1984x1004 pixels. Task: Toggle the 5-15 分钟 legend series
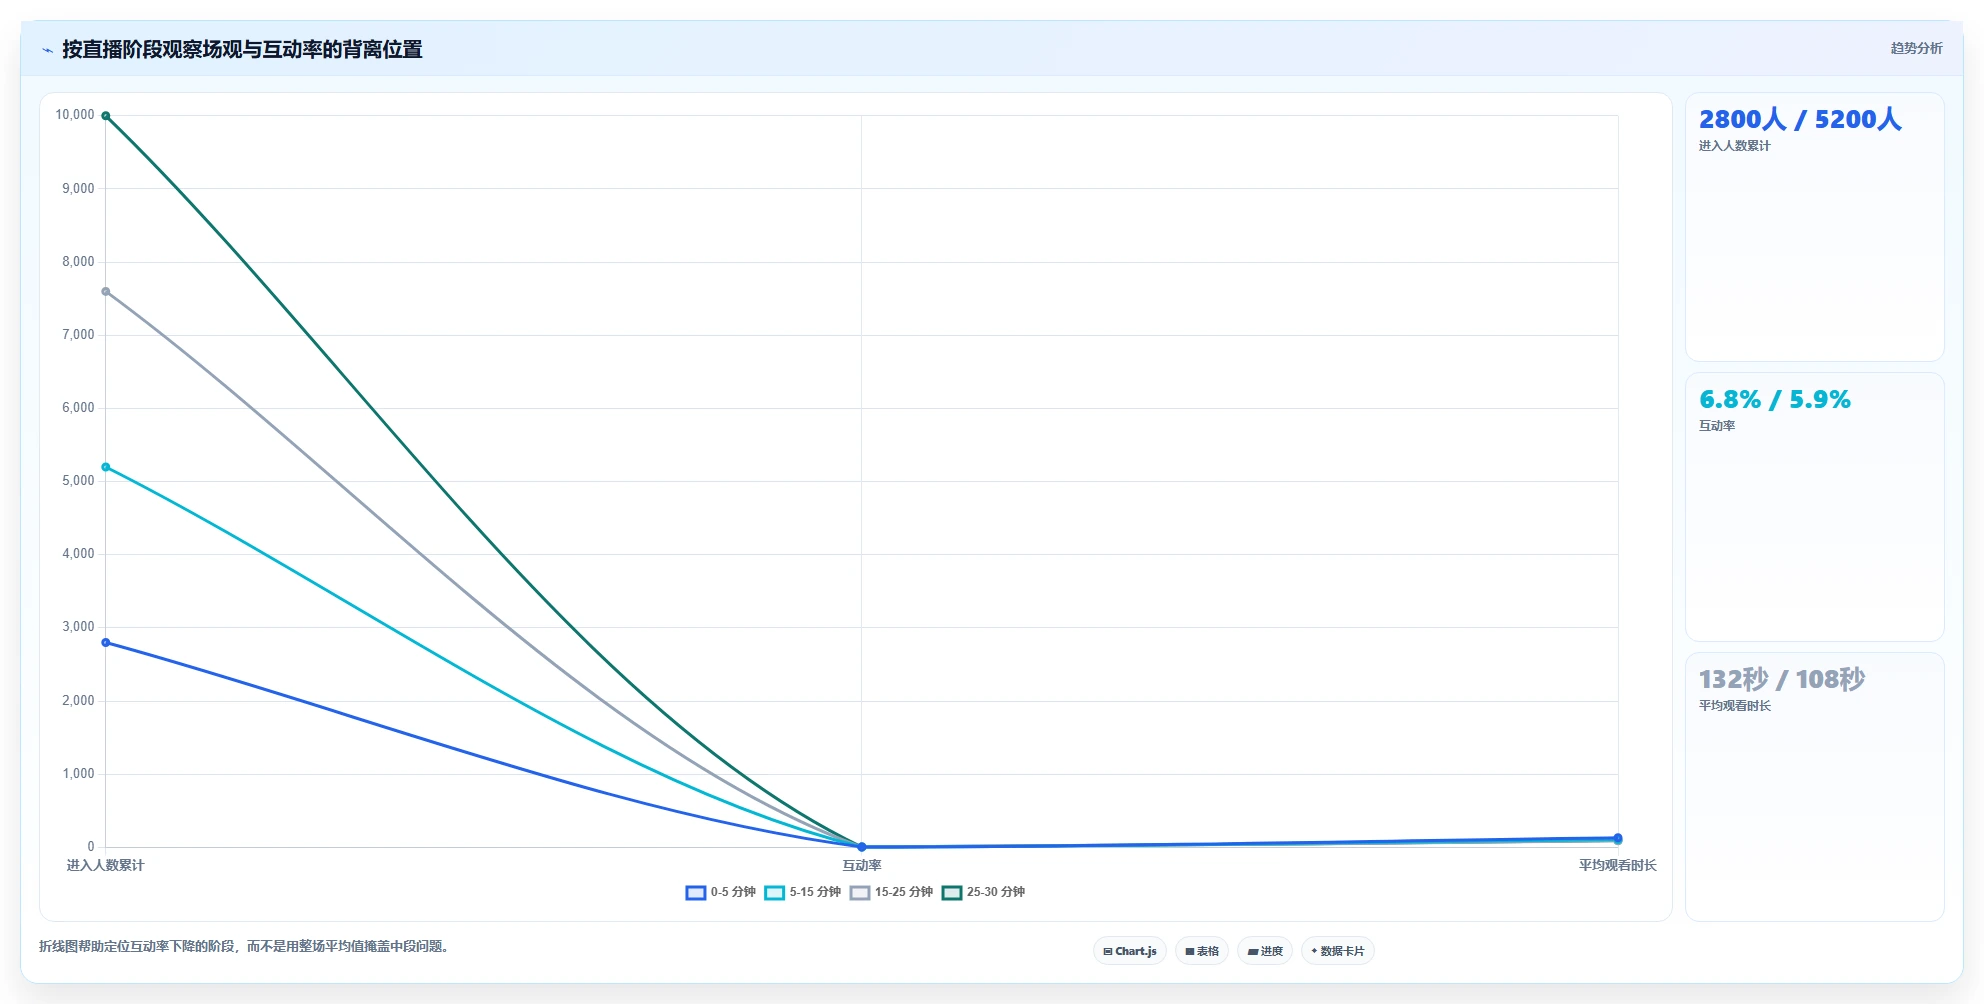(x=802, y=892)
